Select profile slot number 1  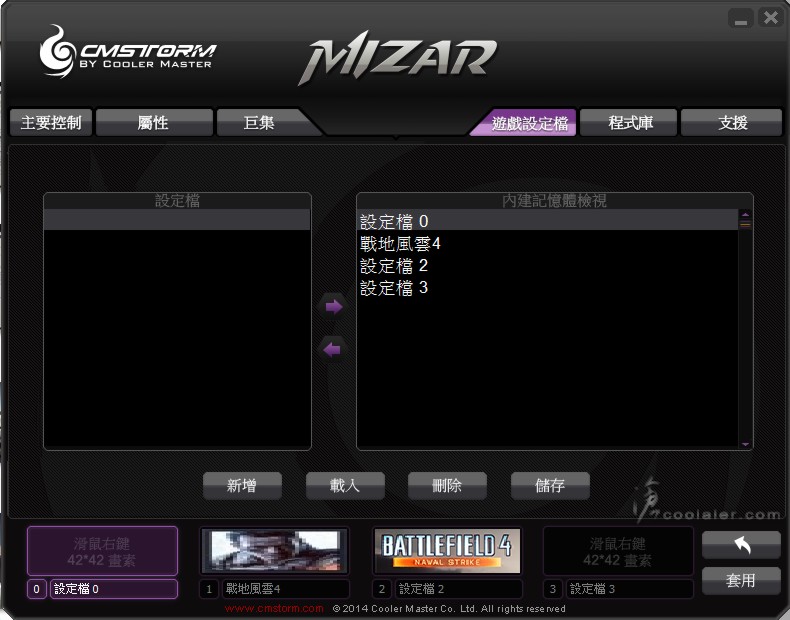pyautogui.click(x=209, y=589)
